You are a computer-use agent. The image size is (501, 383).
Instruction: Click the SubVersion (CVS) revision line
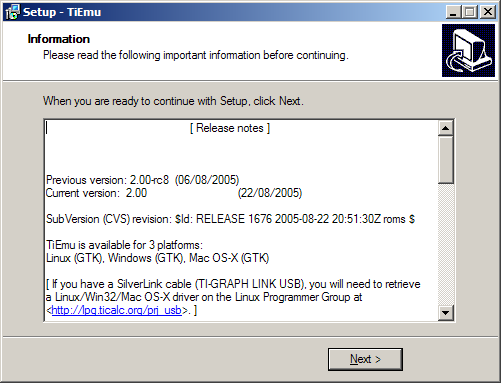pyautogui.click(x=230, y=219)
